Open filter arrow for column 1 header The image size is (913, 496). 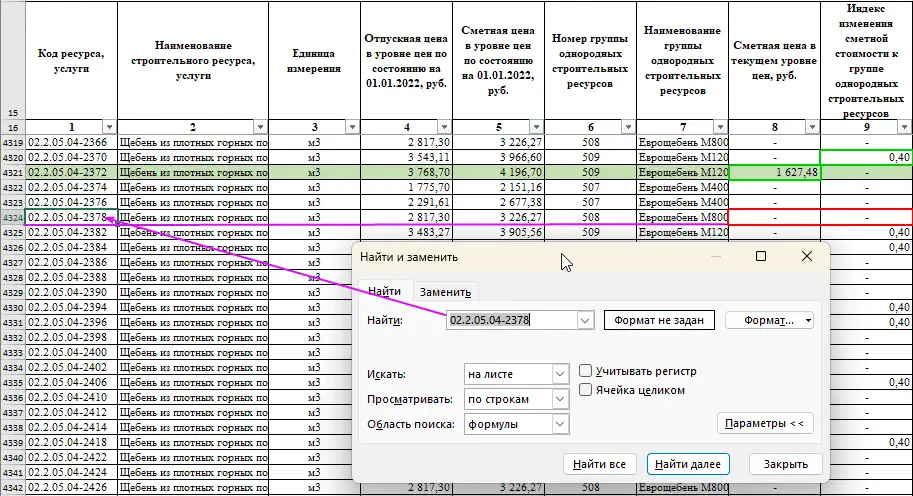(109, 127)
